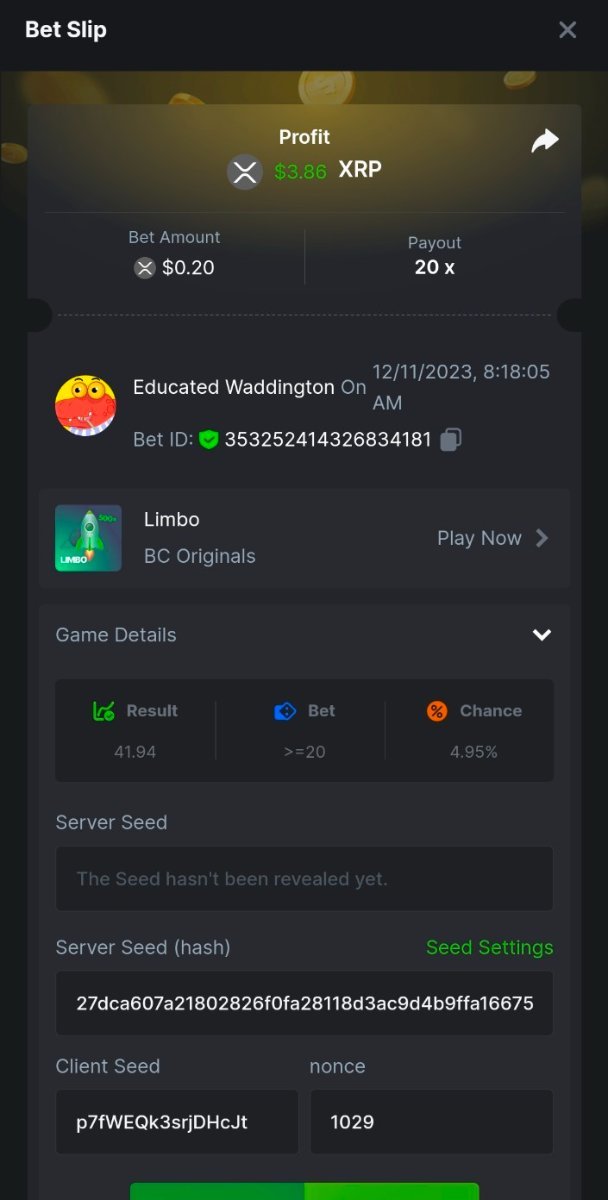Click the green Result chart icon
Viewport: 608px width, 1200px height.
pos(103,711)
